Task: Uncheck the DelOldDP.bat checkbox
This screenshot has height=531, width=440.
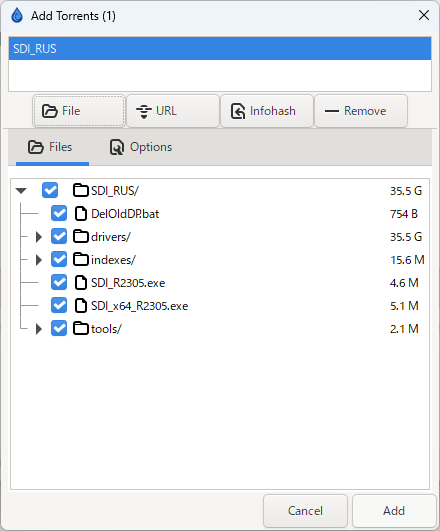Action: point(59,213)
